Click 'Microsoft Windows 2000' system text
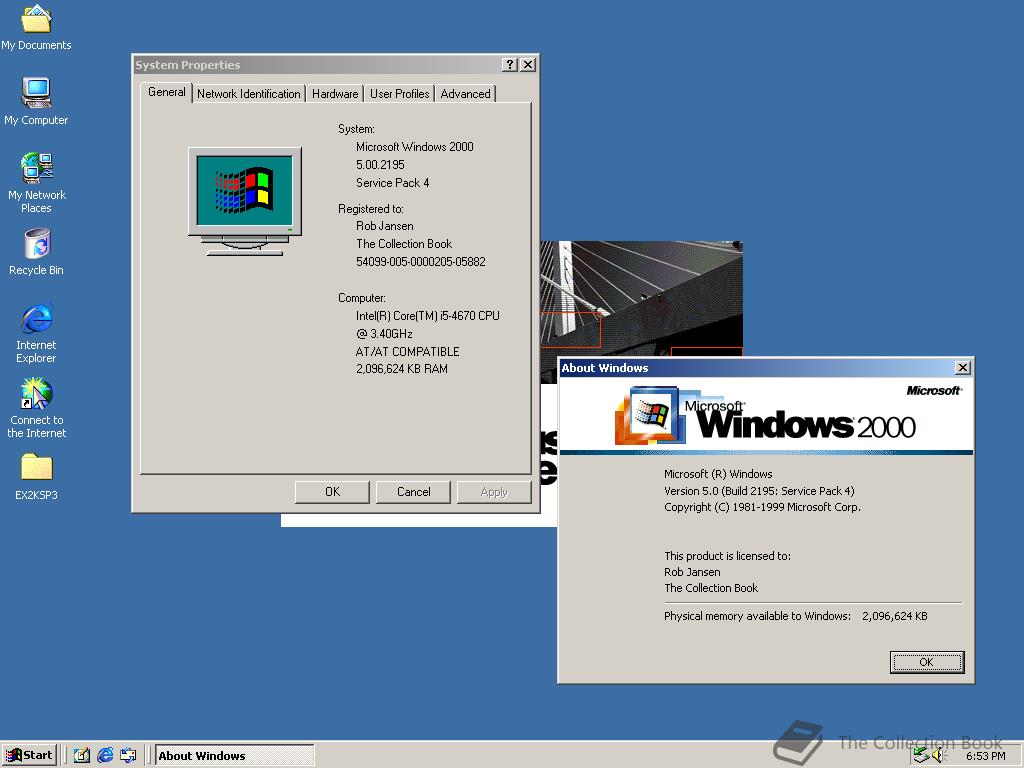Image resolution: width=1024 pixels, height=768 pixels. 415,147
